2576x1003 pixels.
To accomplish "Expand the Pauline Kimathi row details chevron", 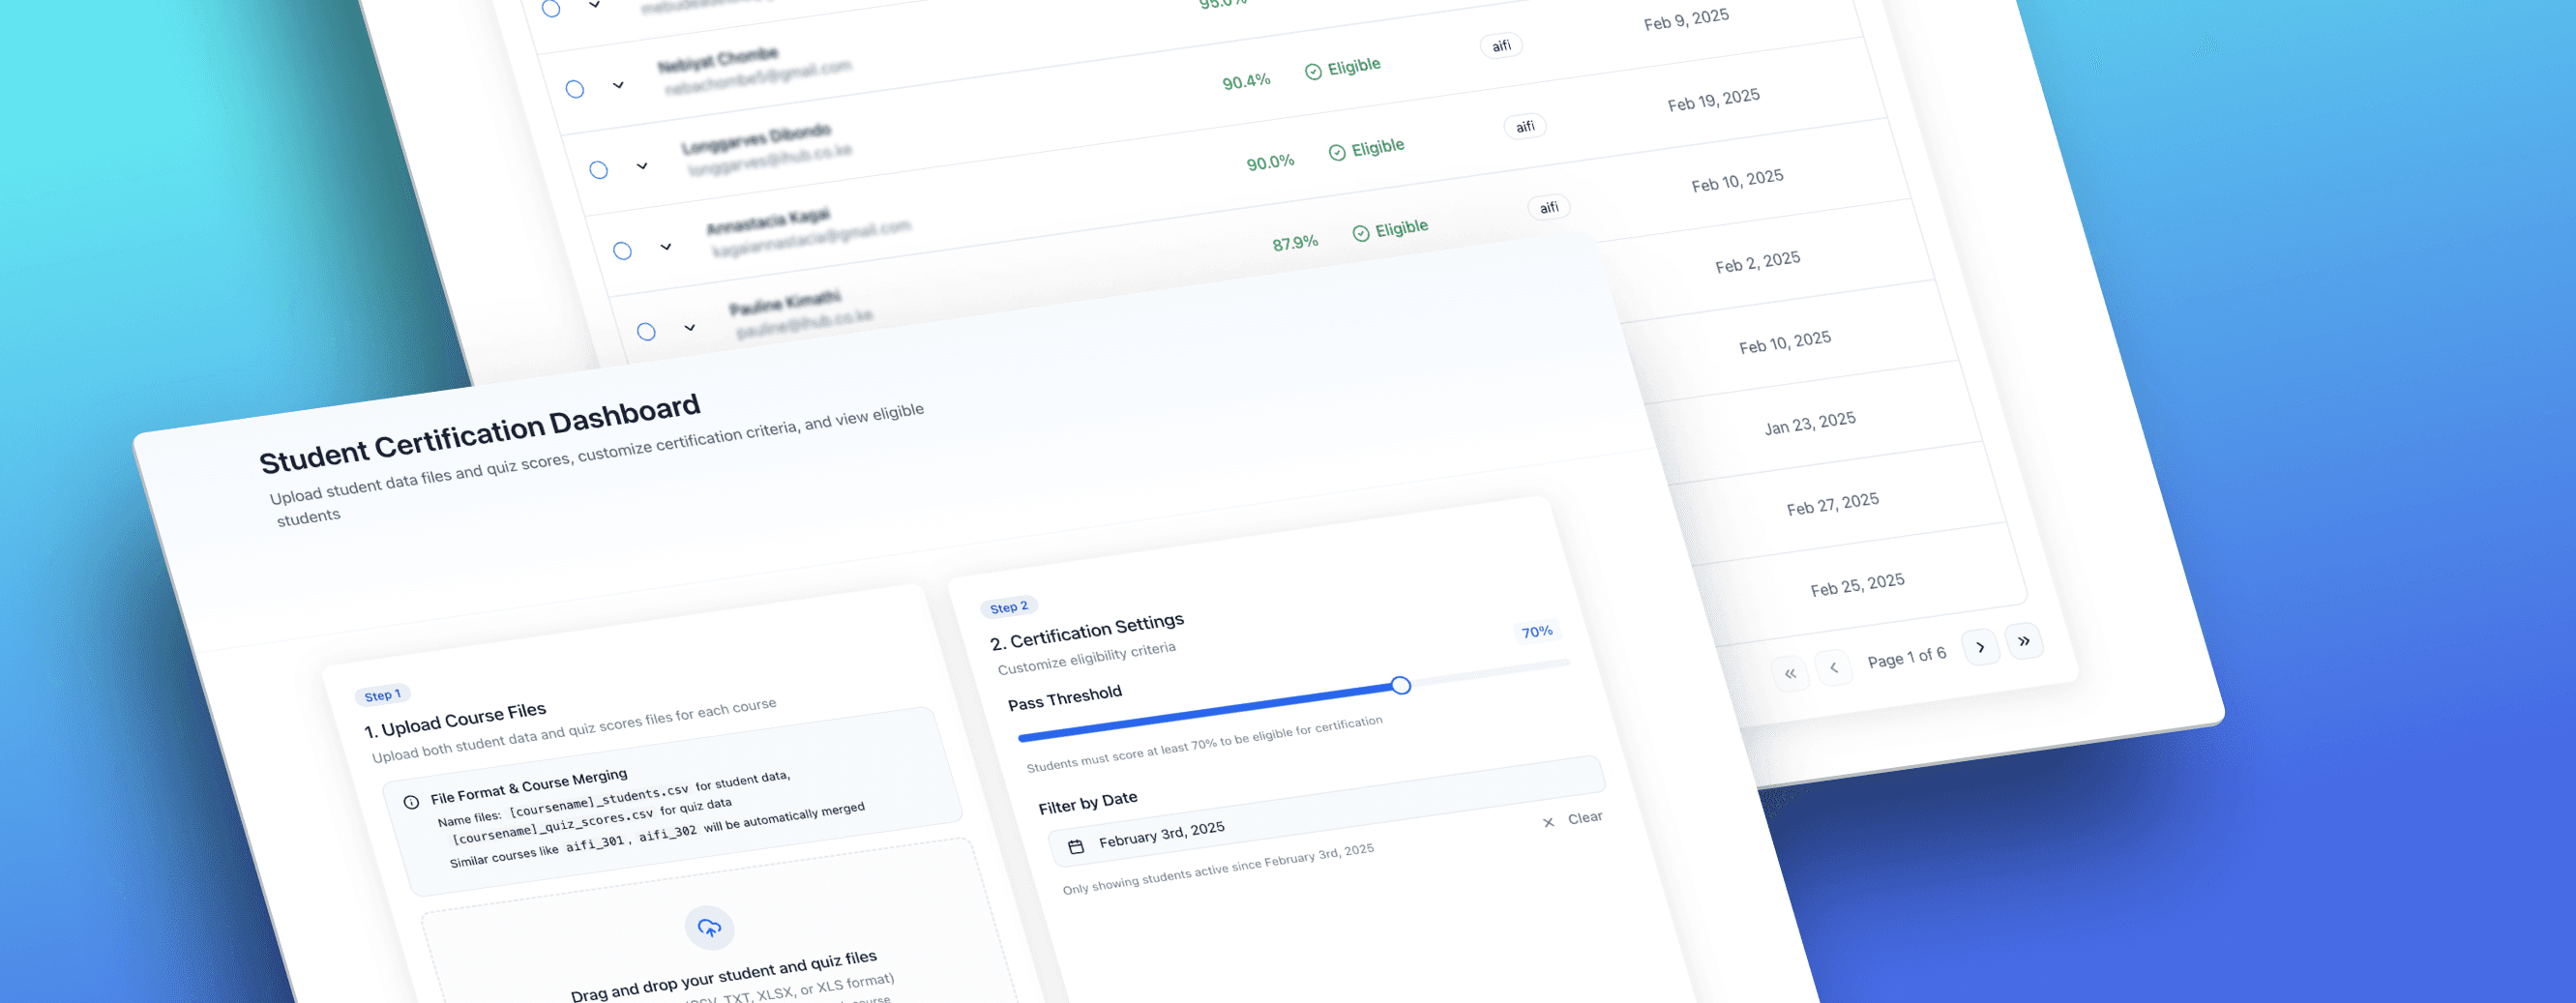I will (x=690, y=327).
